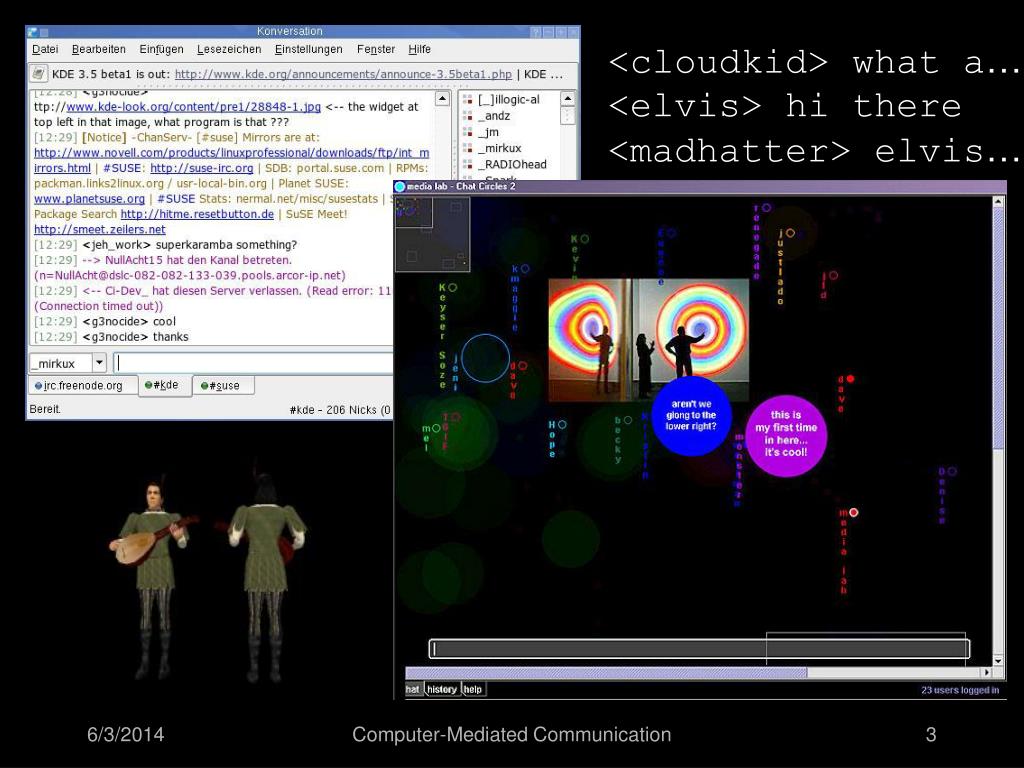Switch to the irc.freenode.org tab
The image size is (1024, 768).
coord(82,385)
